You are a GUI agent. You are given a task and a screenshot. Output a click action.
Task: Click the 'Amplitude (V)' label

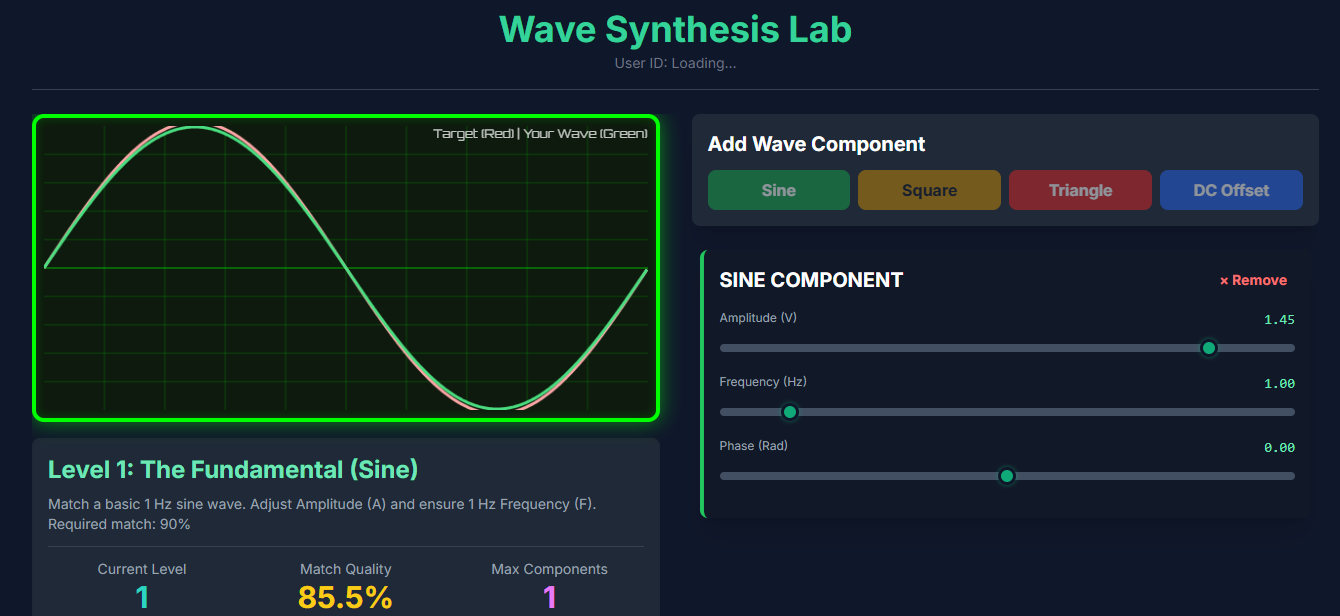(758, 318)
